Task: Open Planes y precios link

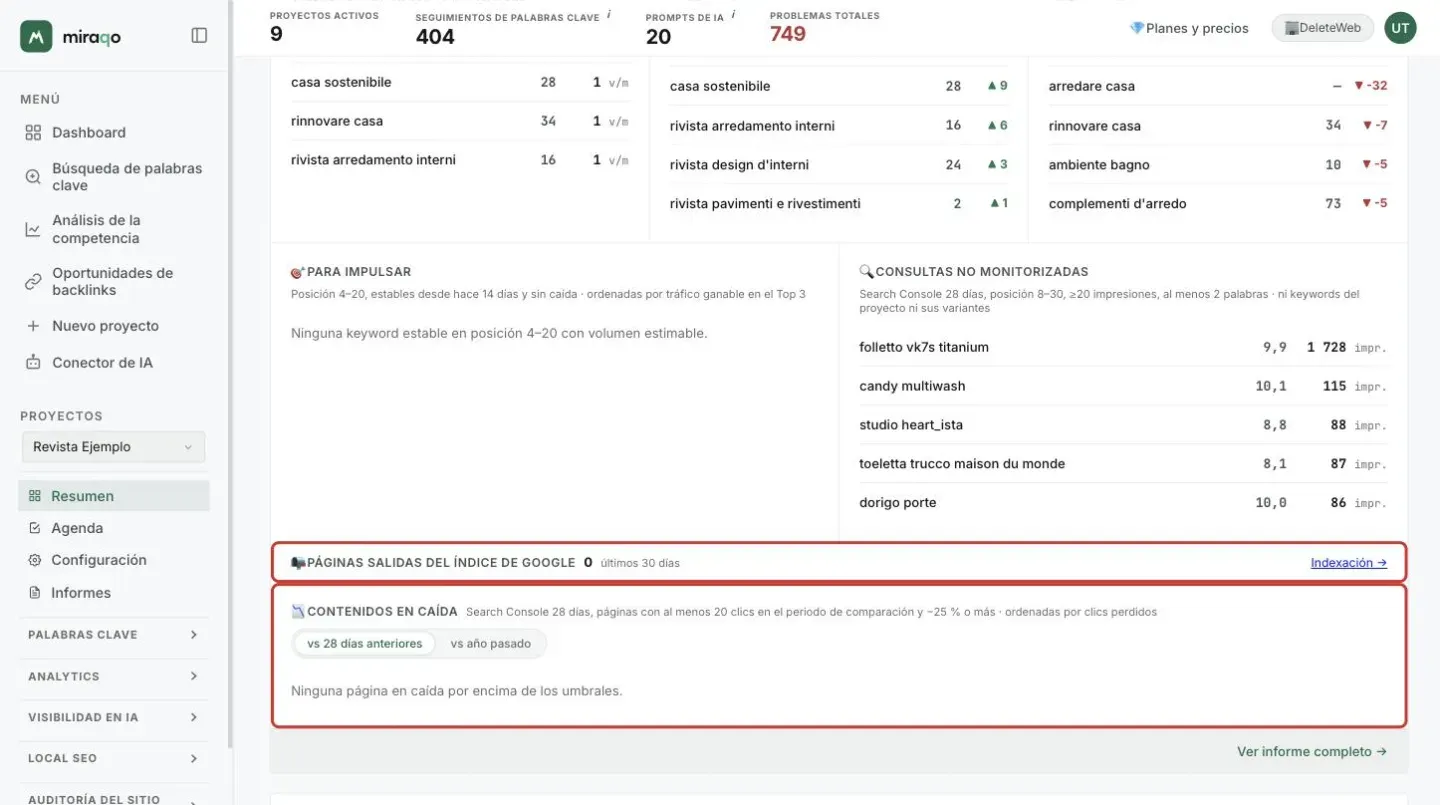Action: tap(1189, 28)
